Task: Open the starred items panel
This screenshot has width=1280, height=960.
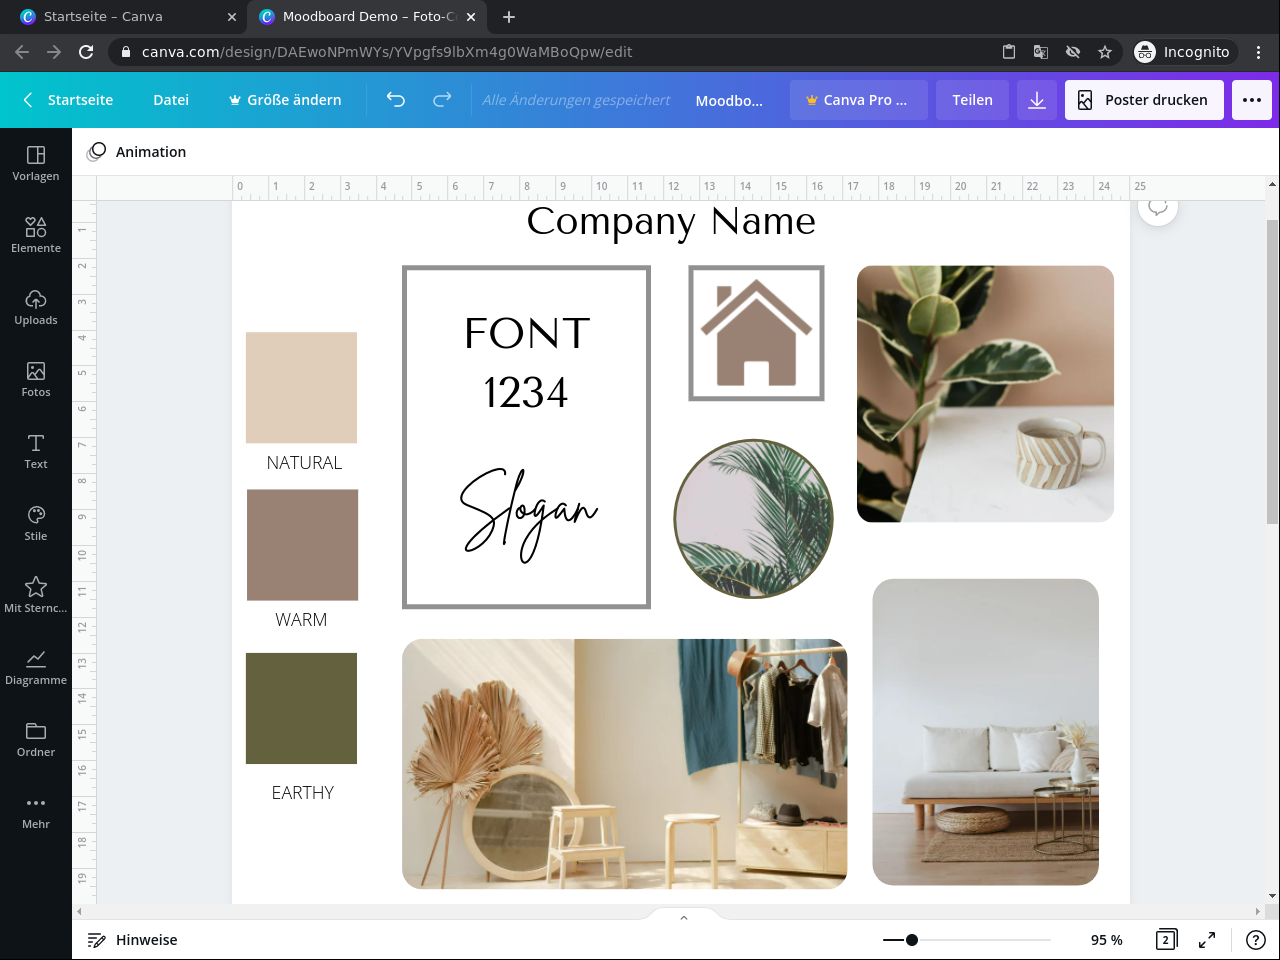Action: pos(36,595)
